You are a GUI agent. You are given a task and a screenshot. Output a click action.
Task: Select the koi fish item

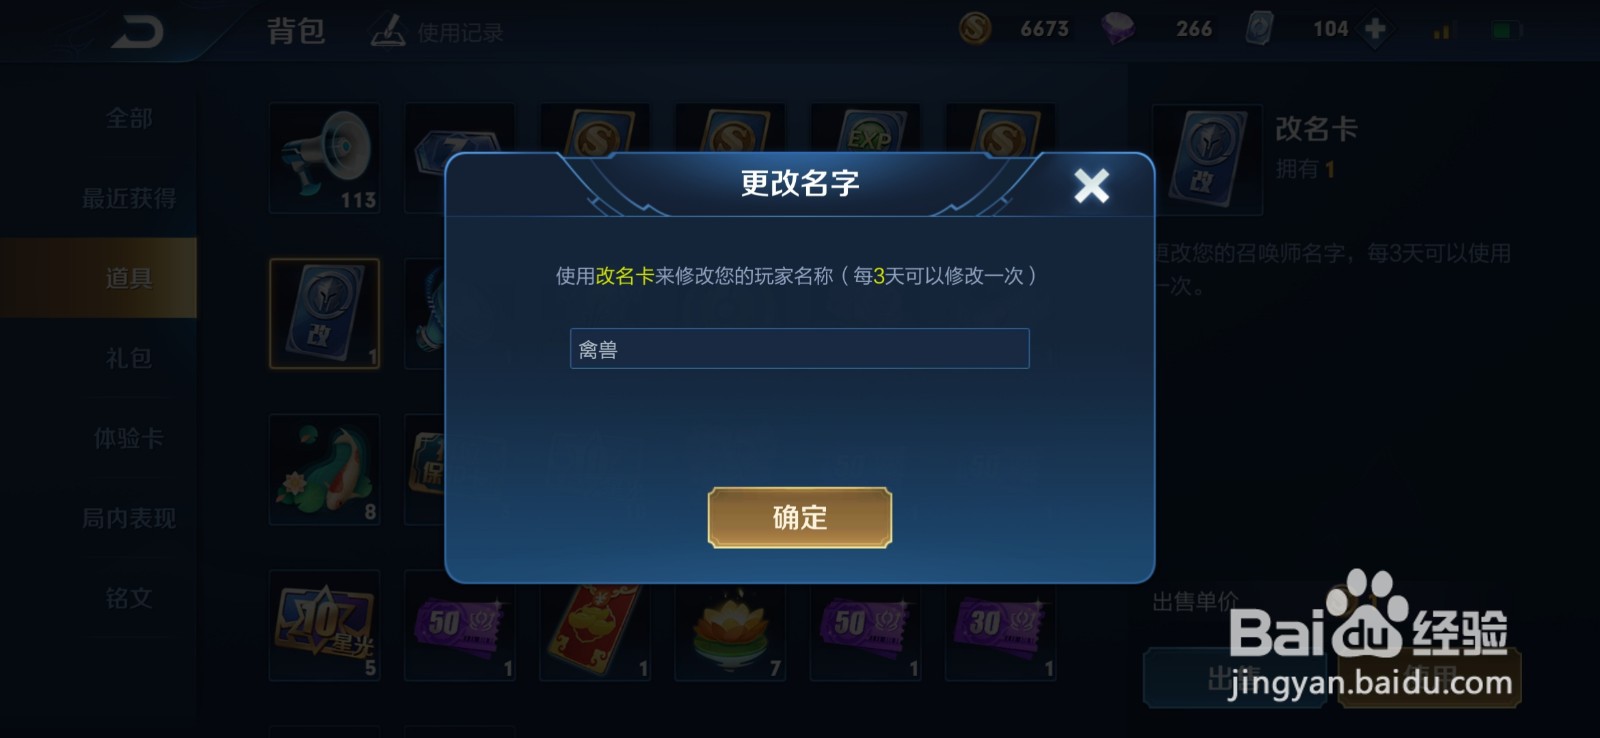[324, 470]
